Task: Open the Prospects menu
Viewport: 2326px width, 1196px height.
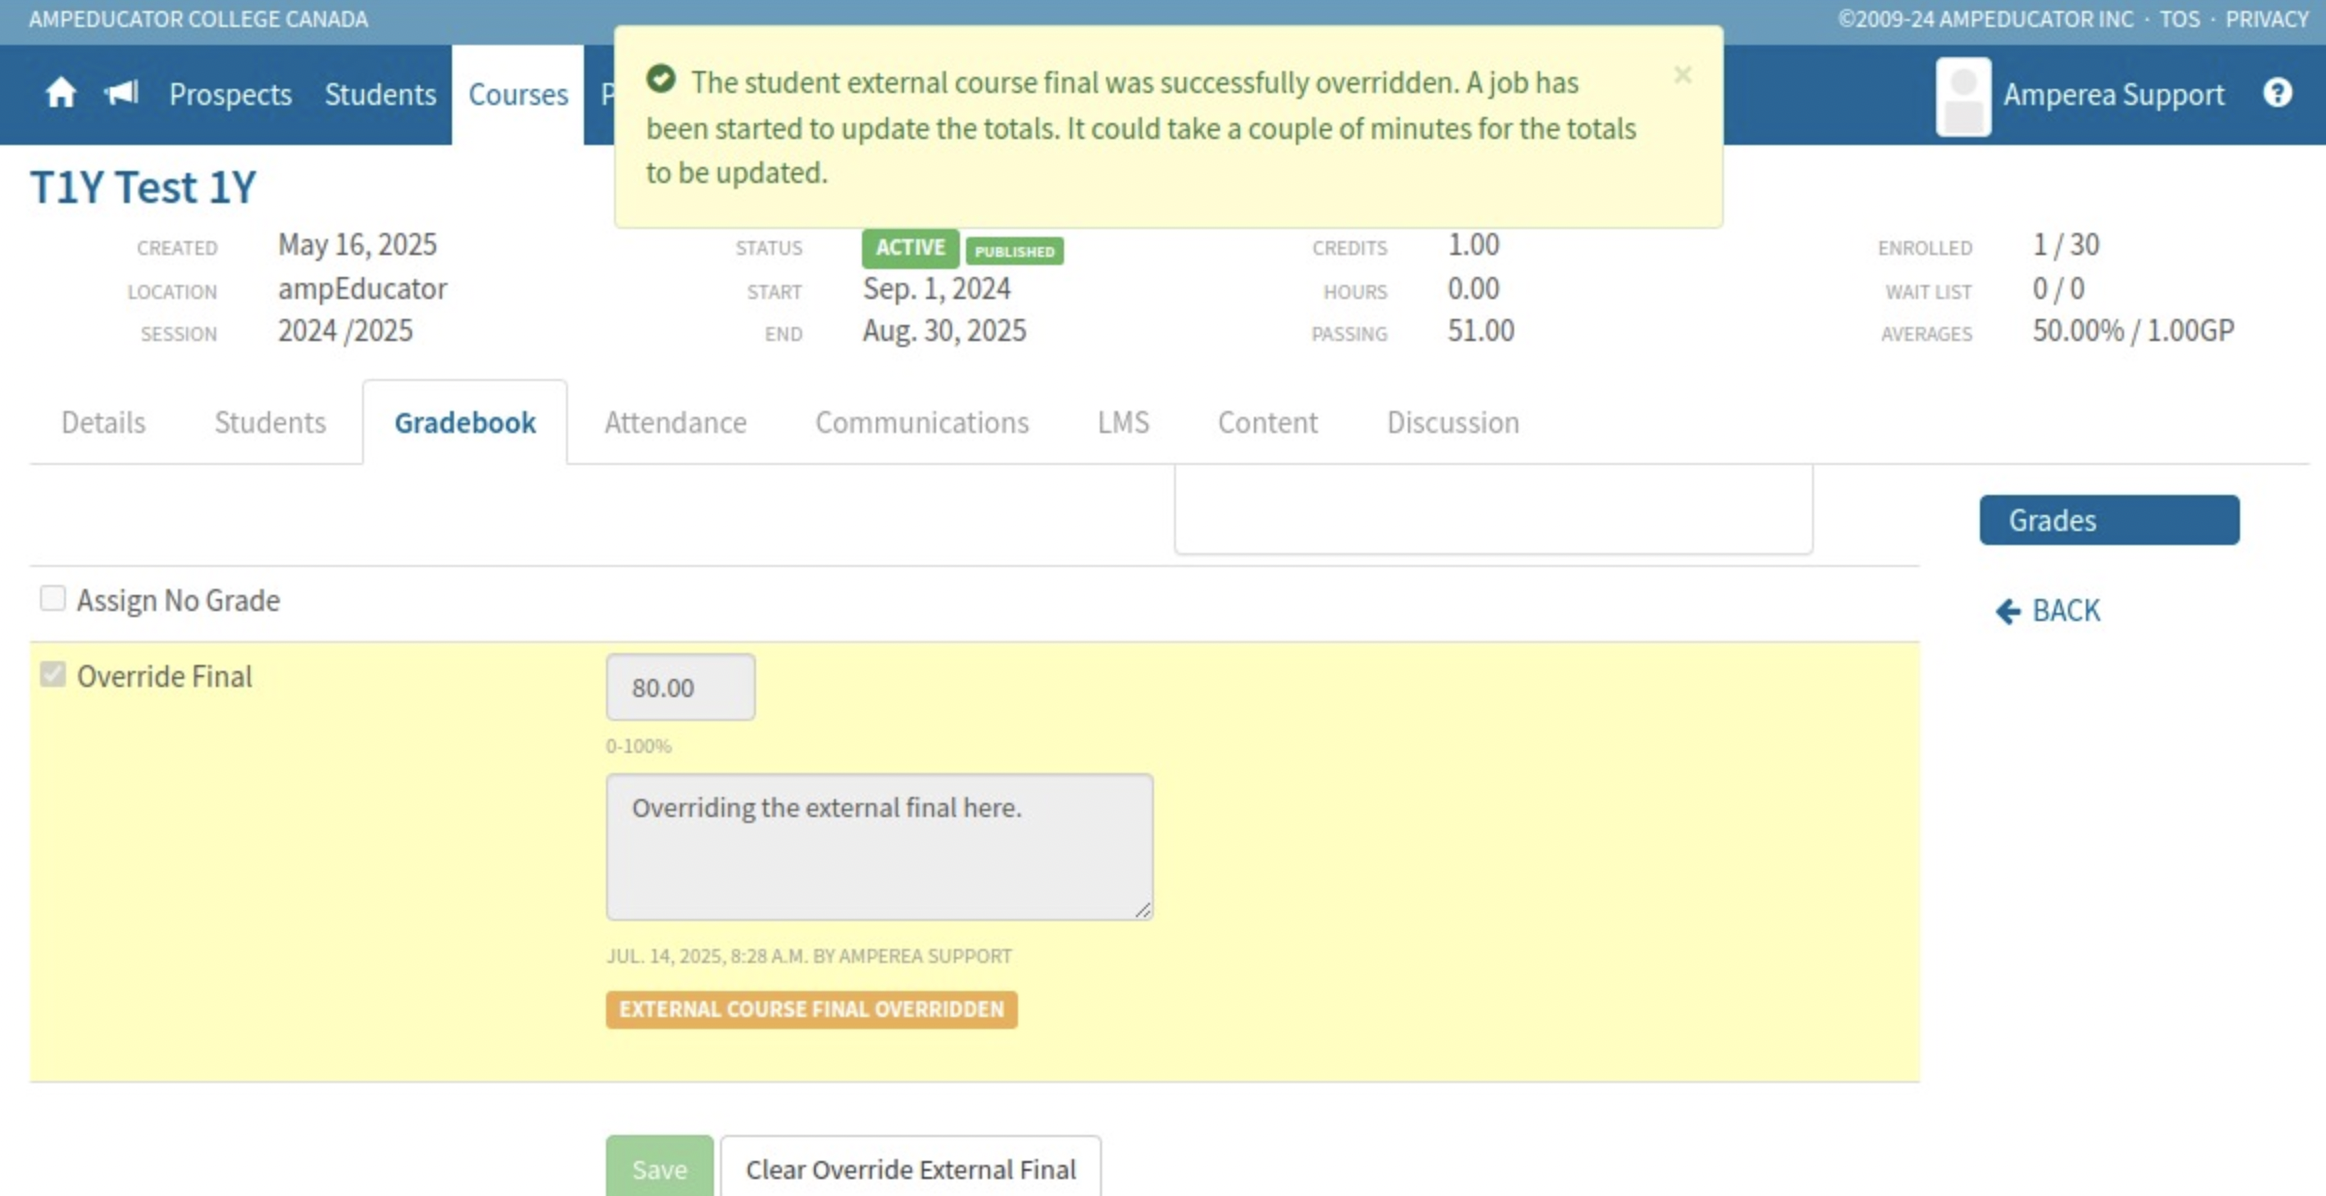Action: 230,94
